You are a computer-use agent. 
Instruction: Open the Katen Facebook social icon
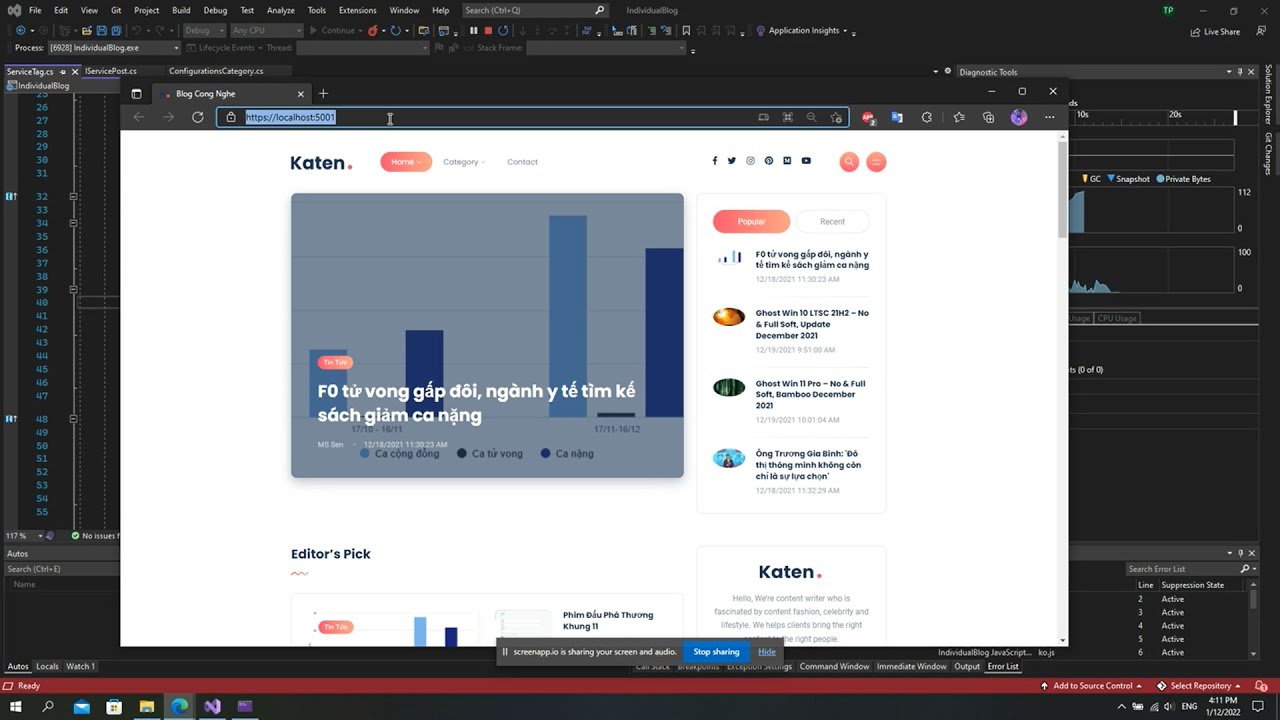(714, 161)
